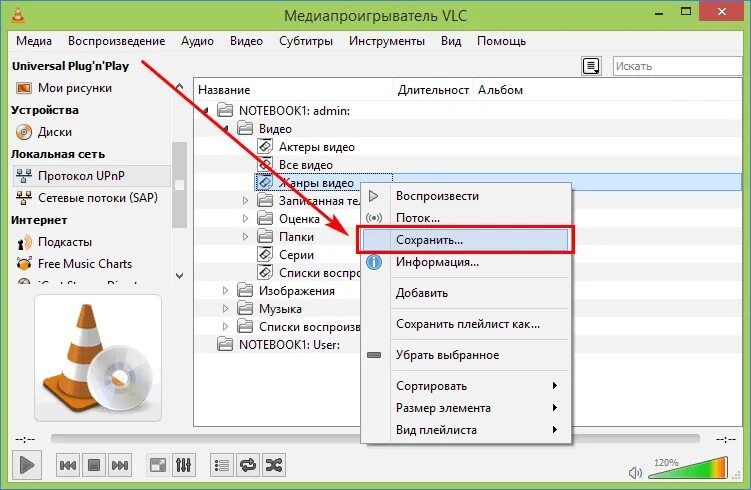
Task: Adjust the volume slider at 120%
Action: pos(688,468)
